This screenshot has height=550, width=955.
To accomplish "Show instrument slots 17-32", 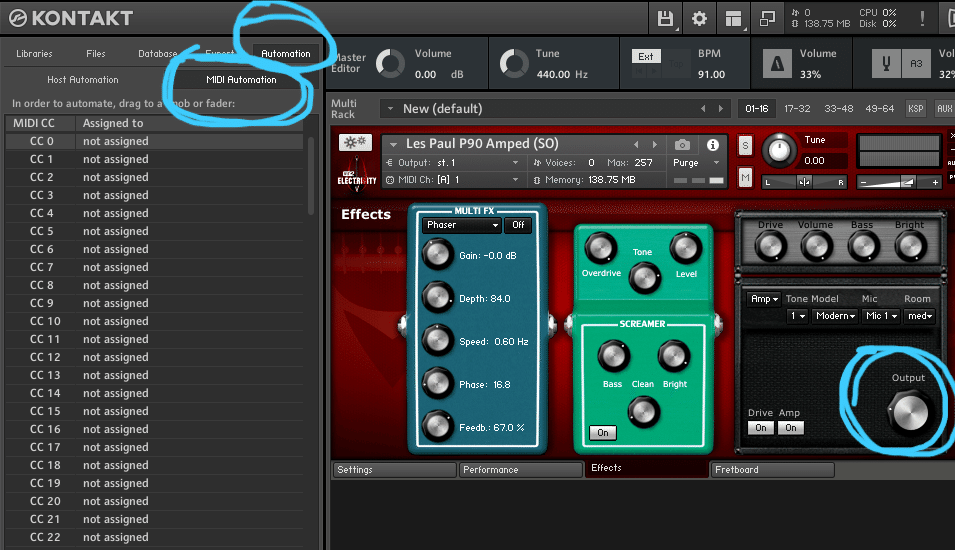I will coord(797,108).
